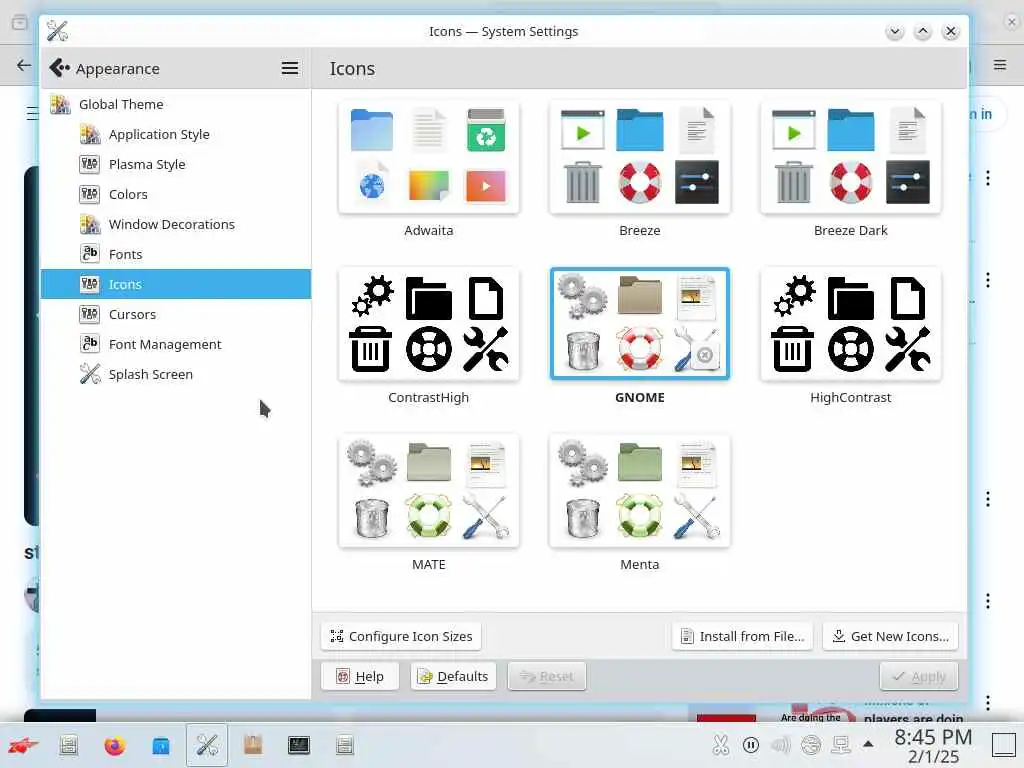1024x768 pixels.
Task: Open Colors settings
Action: 175,195
